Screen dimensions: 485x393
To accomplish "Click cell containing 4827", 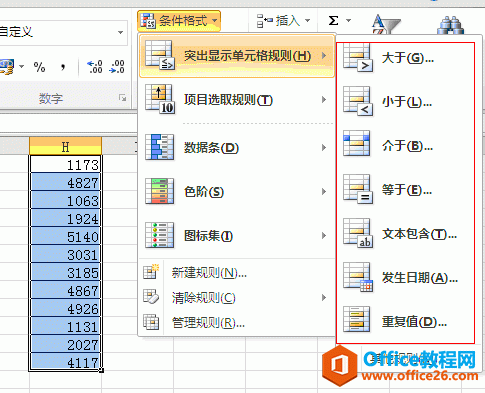I will point(65,182).
